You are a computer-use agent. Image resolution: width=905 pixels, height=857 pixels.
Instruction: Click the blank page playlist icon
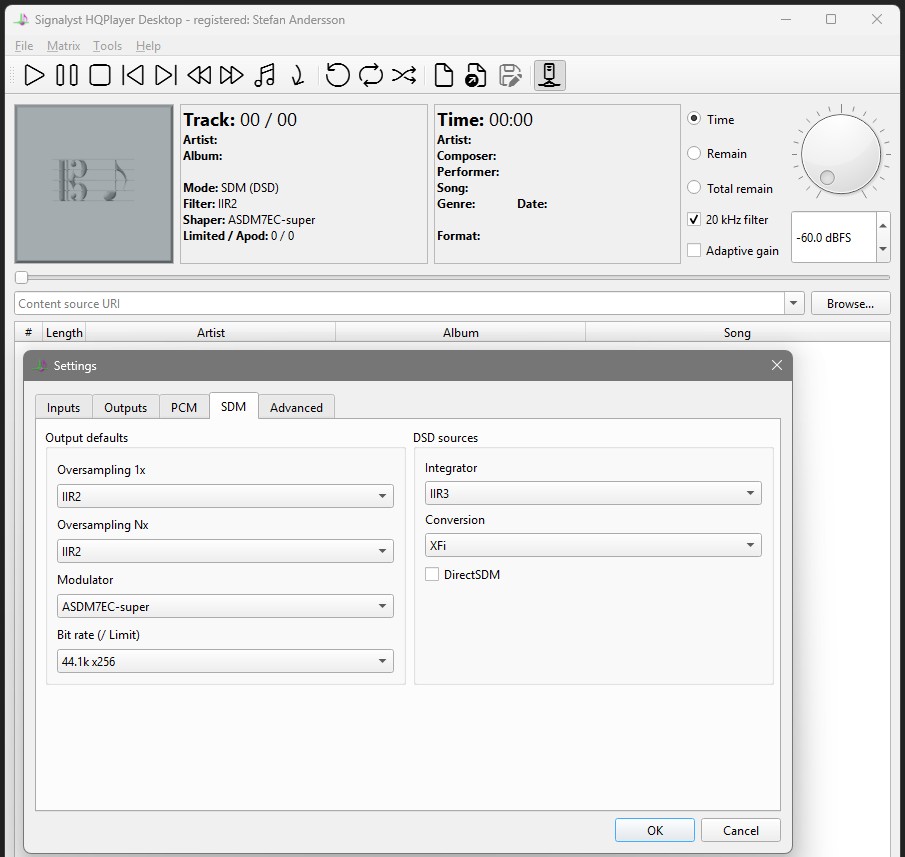tap(443, 75)
